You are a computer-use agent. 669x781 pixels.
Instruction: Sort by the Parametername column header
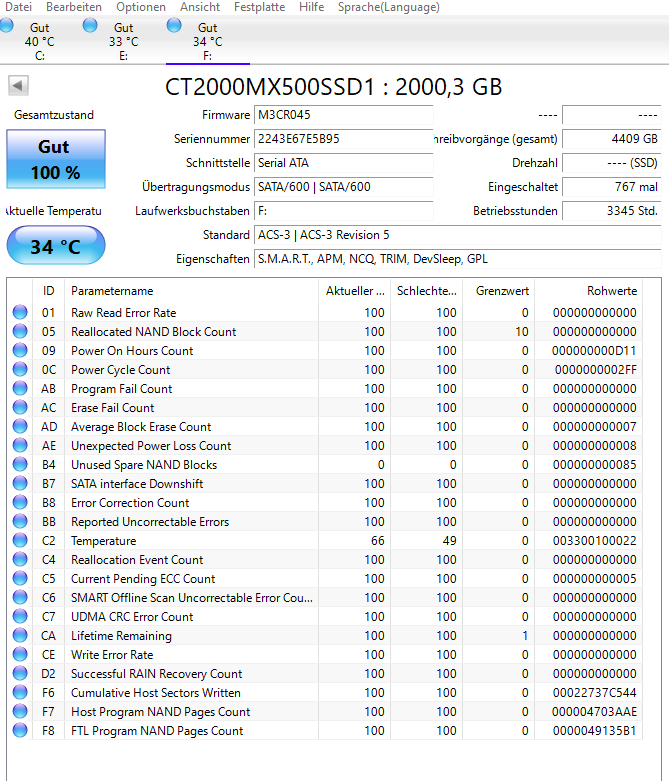(191, 291)
